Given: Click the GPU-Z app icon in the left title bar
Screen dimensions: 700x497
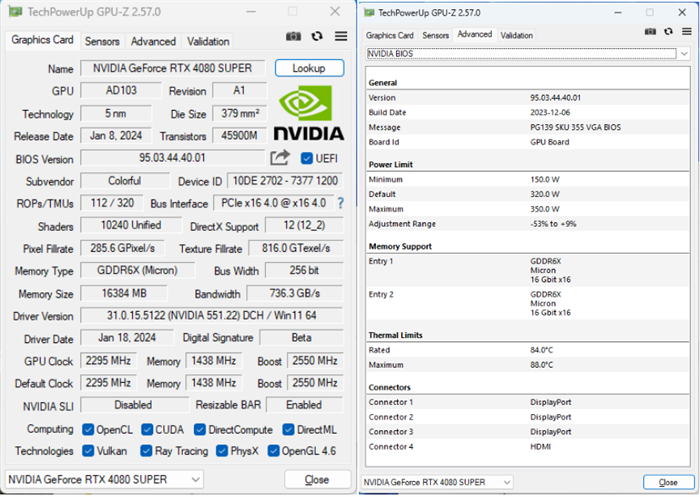Looking at the screenshot, I should [x=16, y=12].
